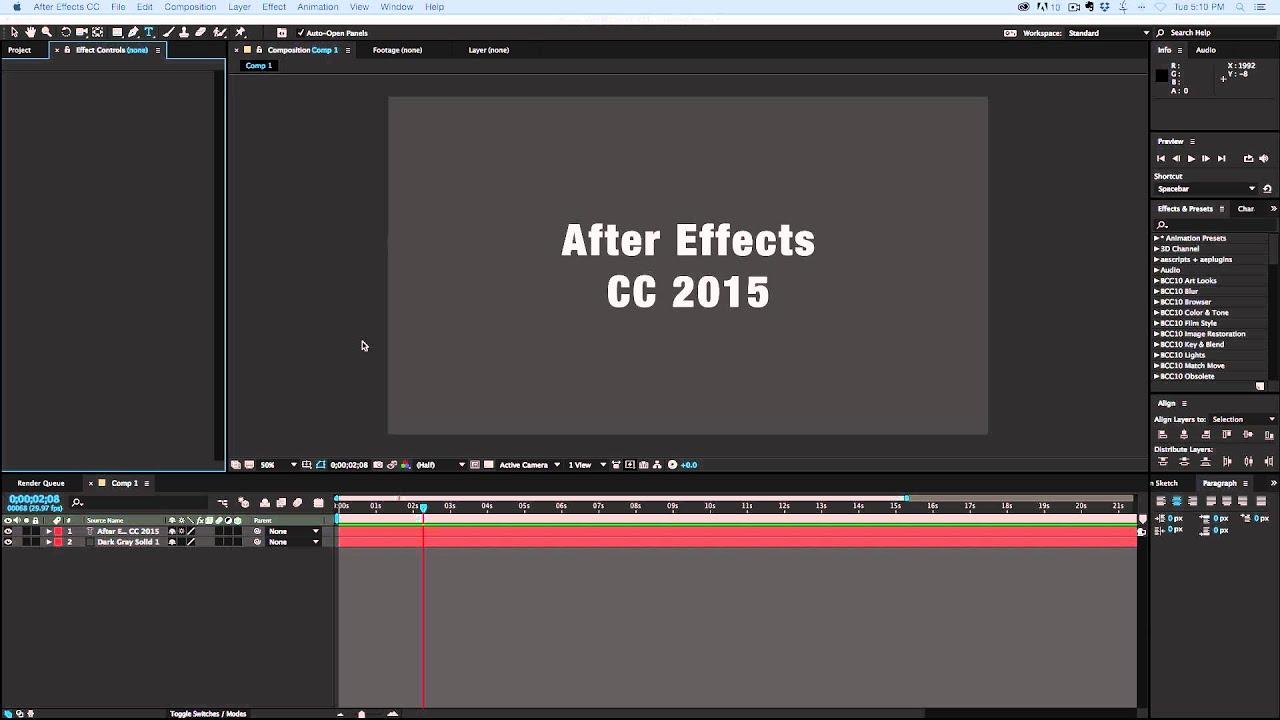Image resolution: width=1280 pixels, height=720 pixels.
Task: Open the Active Camera view dropdown
Action: point(529,465)
